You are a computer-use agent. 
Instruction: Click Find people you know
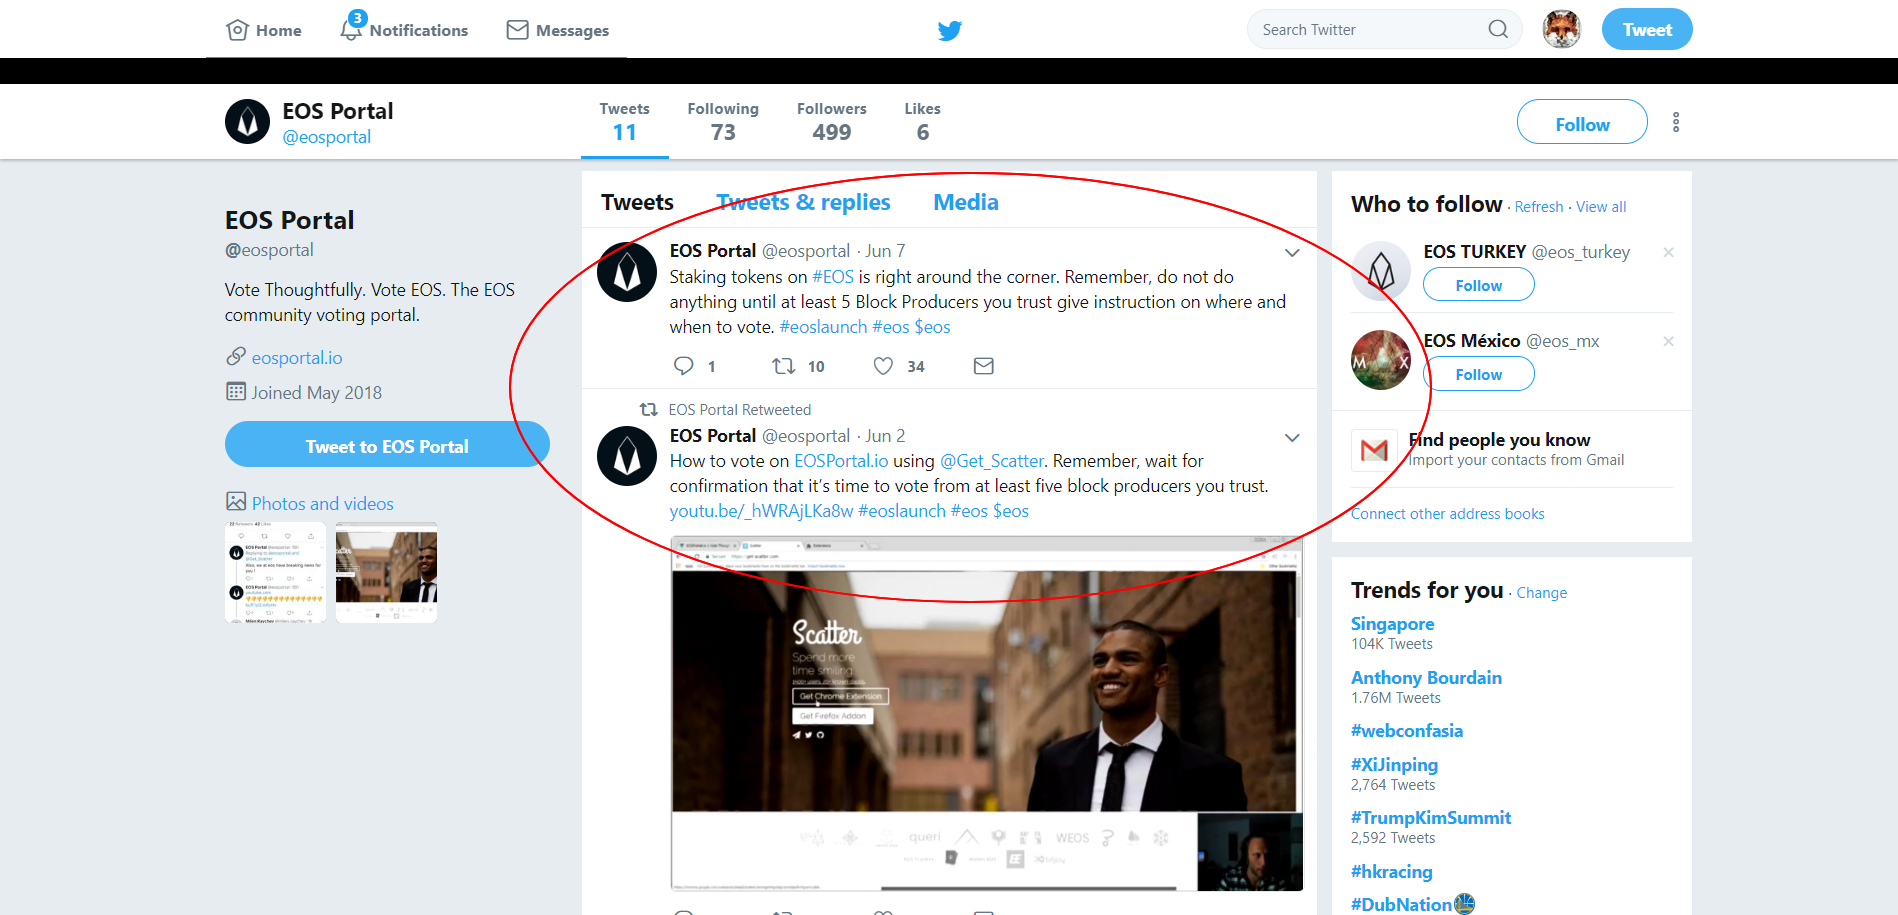(x=1499, y=440)
